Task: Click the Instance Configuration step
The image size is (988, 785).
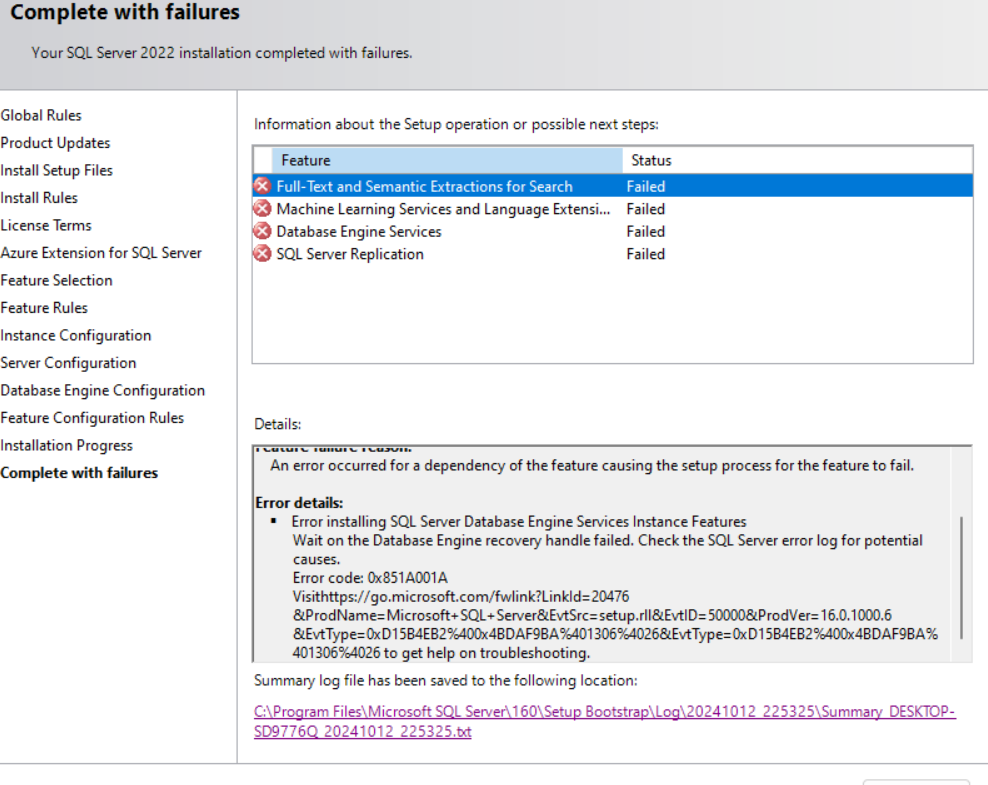Action: pos(76,335)
